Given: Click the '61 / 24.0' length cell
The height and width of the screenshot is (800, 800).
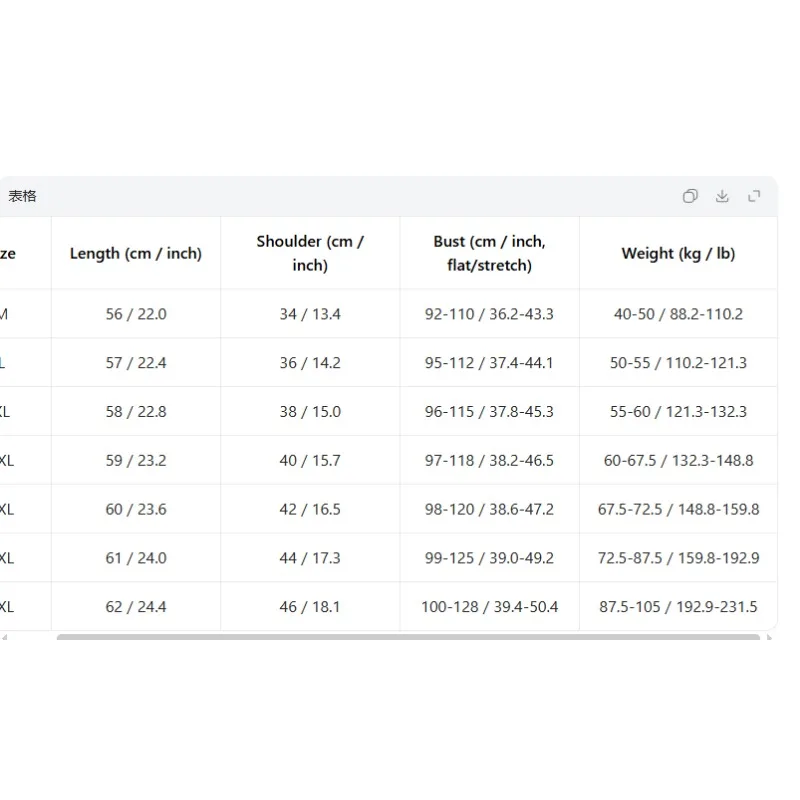Looking at the screenshot, I should pyautogui.click(x=136, y=558).
